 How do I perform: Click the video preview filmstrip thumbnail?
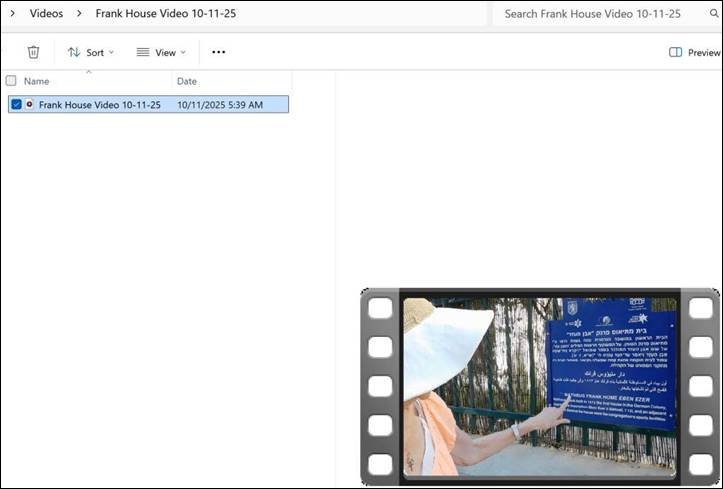click(540, 387)
